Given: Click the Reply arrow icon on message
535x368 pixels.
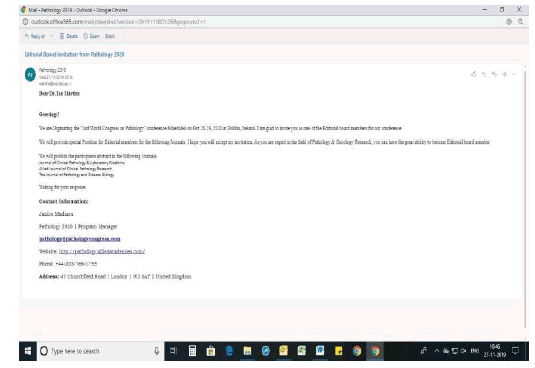Looking at the screenshot, I should click(484, 74).
